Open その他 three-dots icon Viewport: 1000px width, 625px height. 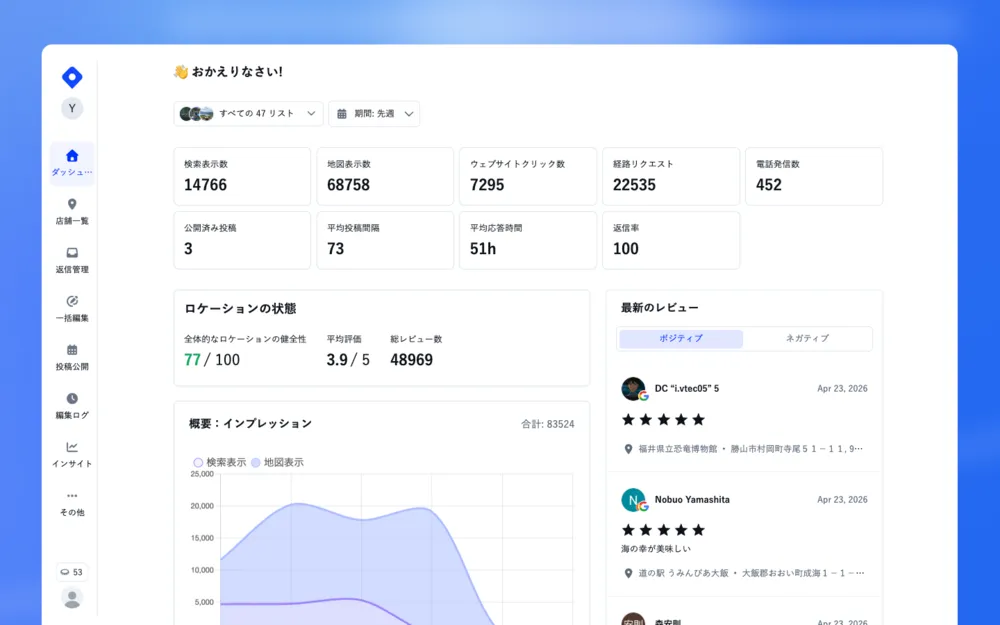[x=72, y=496]
